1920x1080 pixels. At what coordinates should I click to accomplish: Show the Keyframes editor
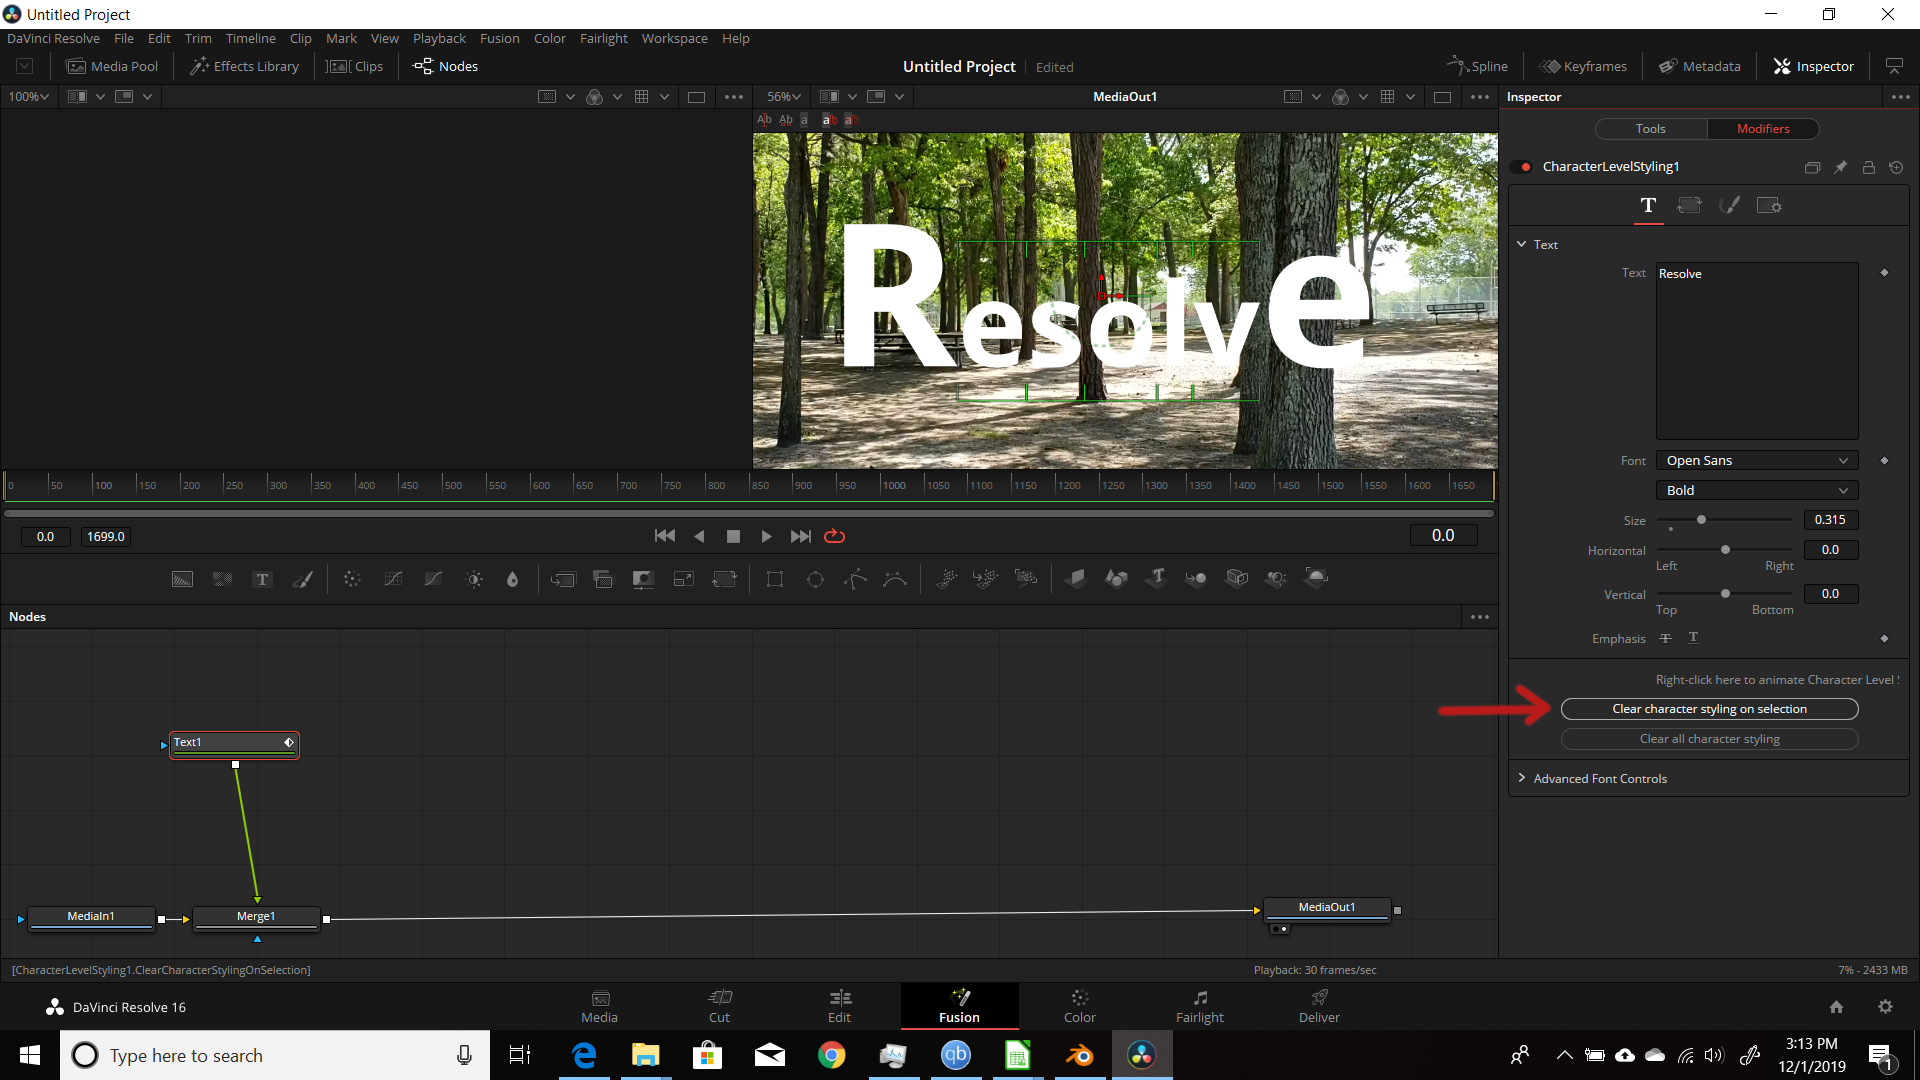(1583, 66)
